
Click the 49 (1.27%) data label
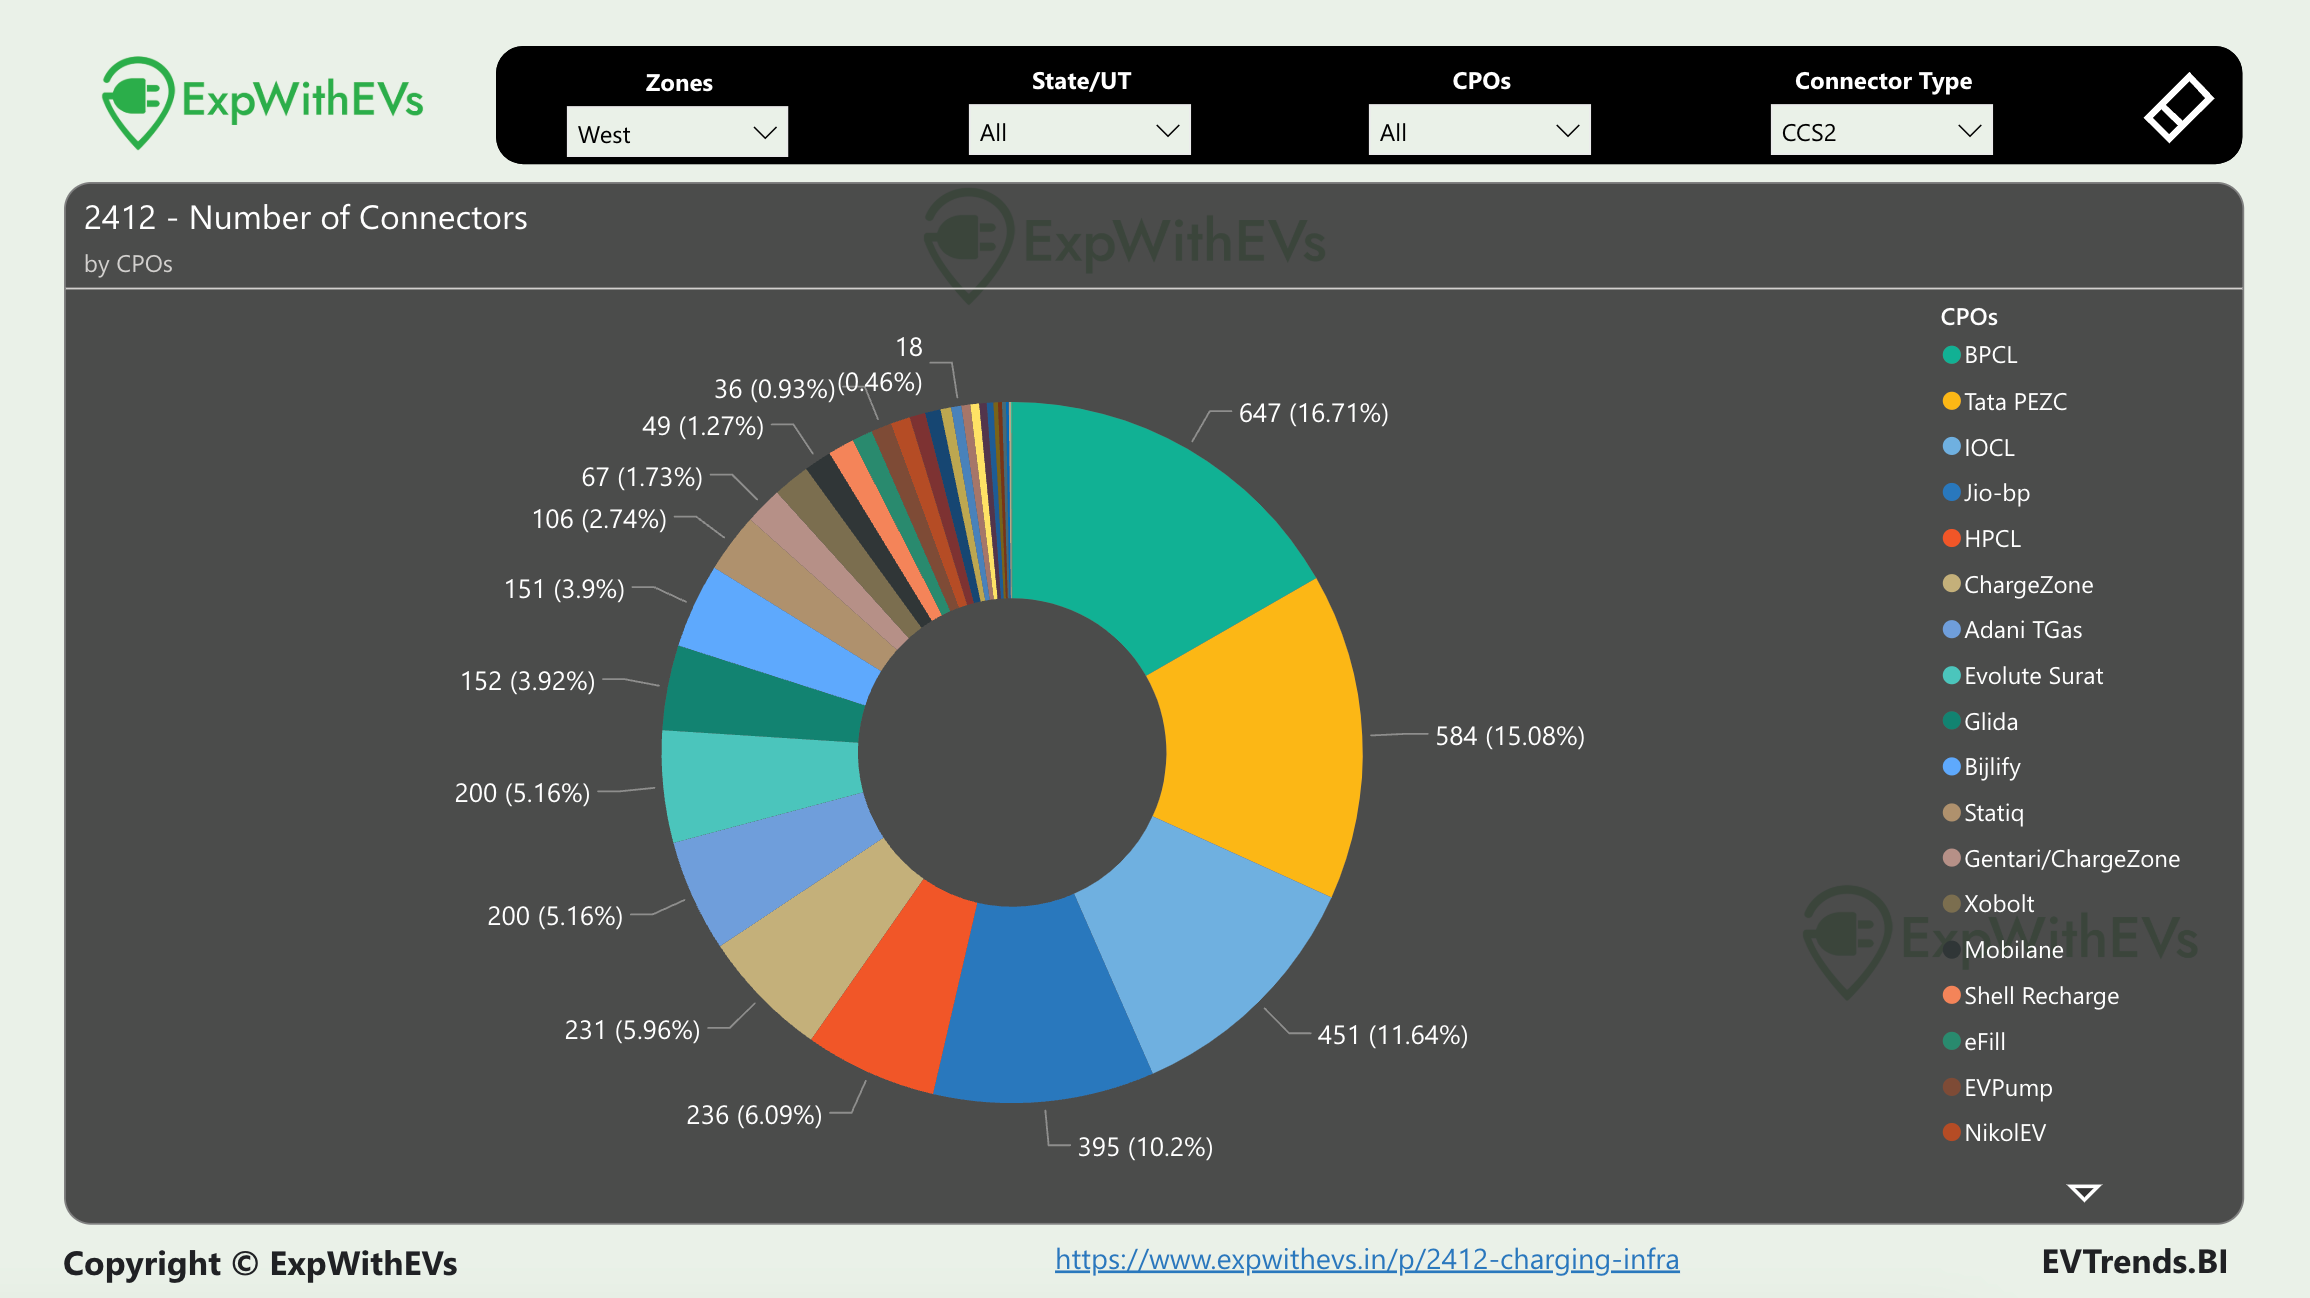pos(702,426)
